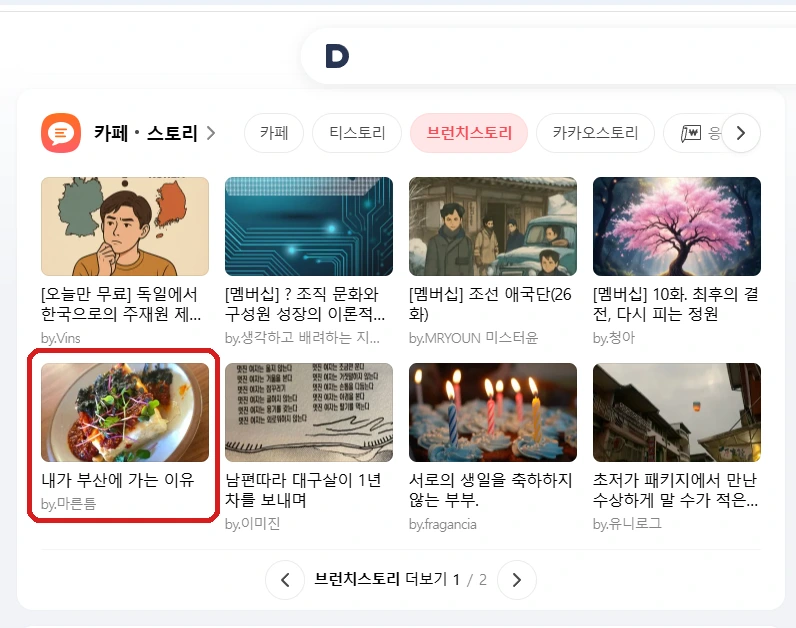Show more category tabs with right arrow
Image resolution: width=796 pixels, height=628 pixels.
click(x=741, y=133)
